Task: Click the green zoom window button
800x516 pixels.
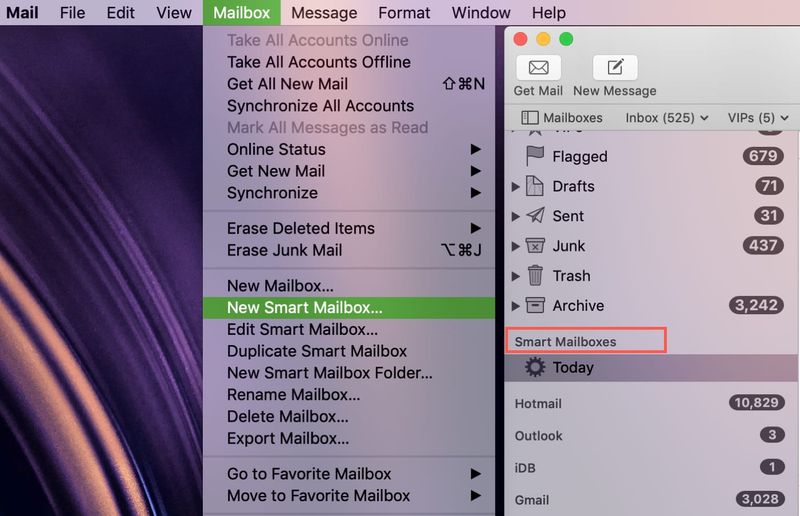Action: click(566, 39)
